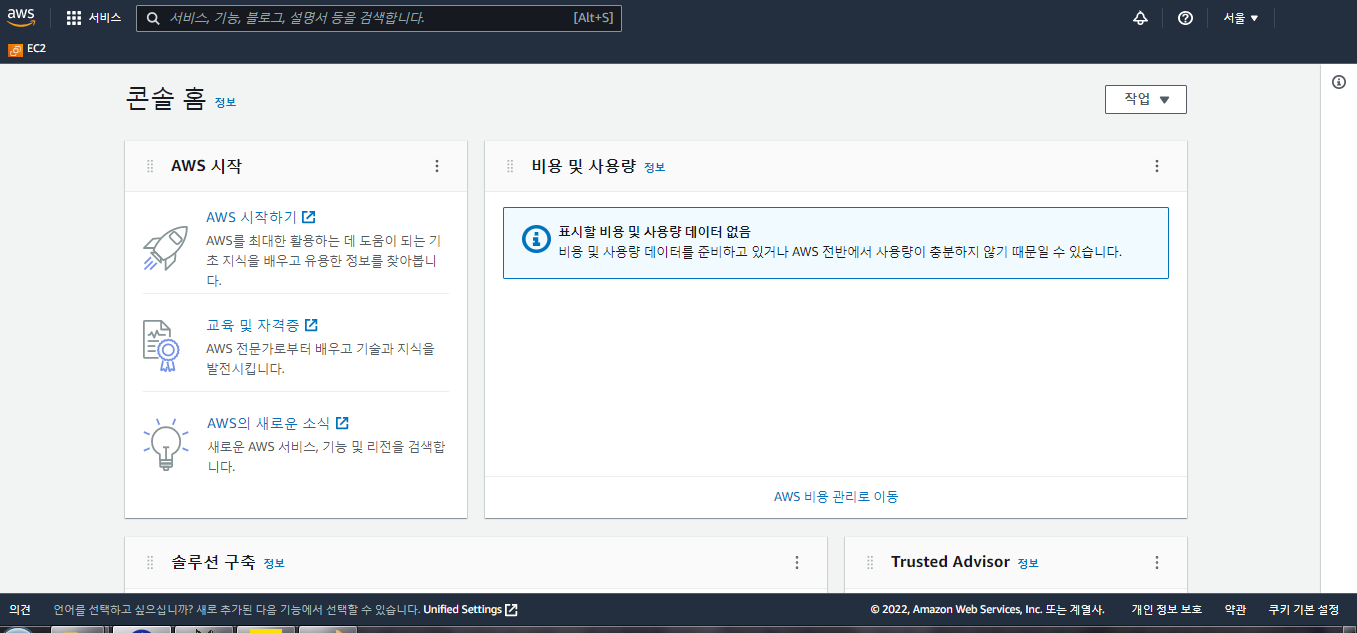
Task: Click the rocket icon for AWS 시작하기
Action: [165, 248]
